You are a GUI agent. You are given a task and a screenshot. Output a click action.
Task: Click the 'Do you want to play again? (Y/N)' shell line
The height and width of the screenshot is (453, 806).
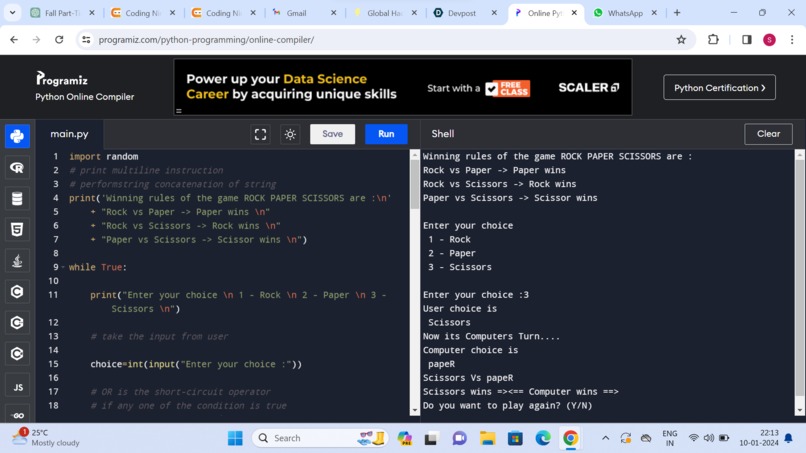tap(507, 406)
